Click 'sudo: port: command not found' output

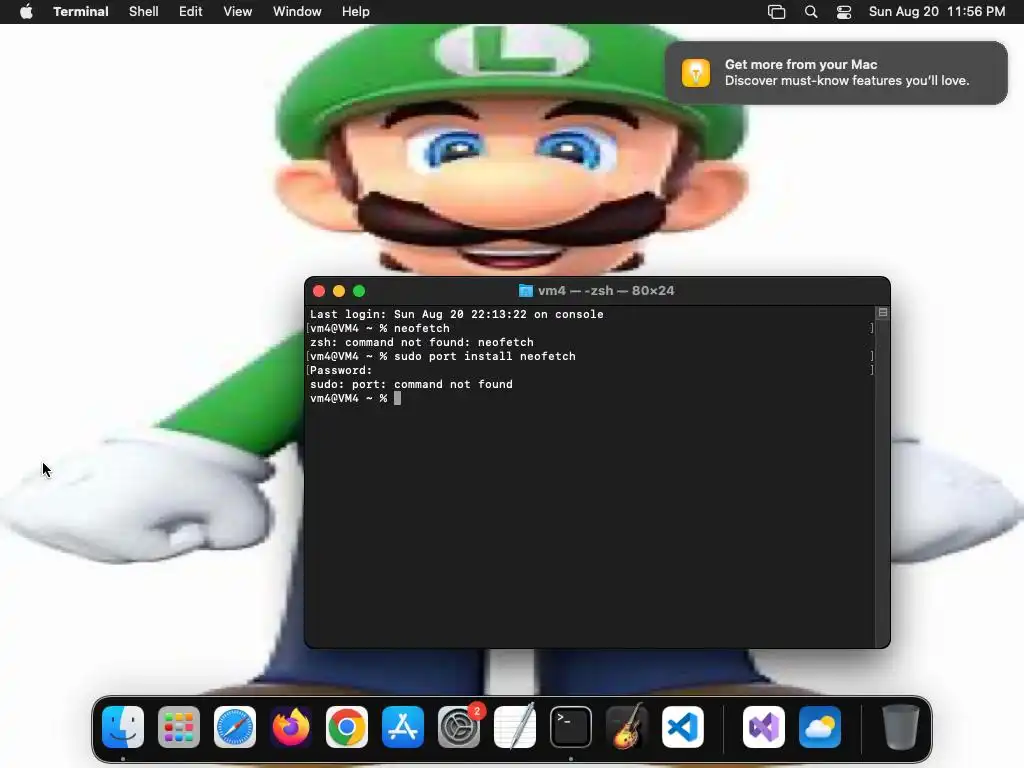click(x=411, y=385)
